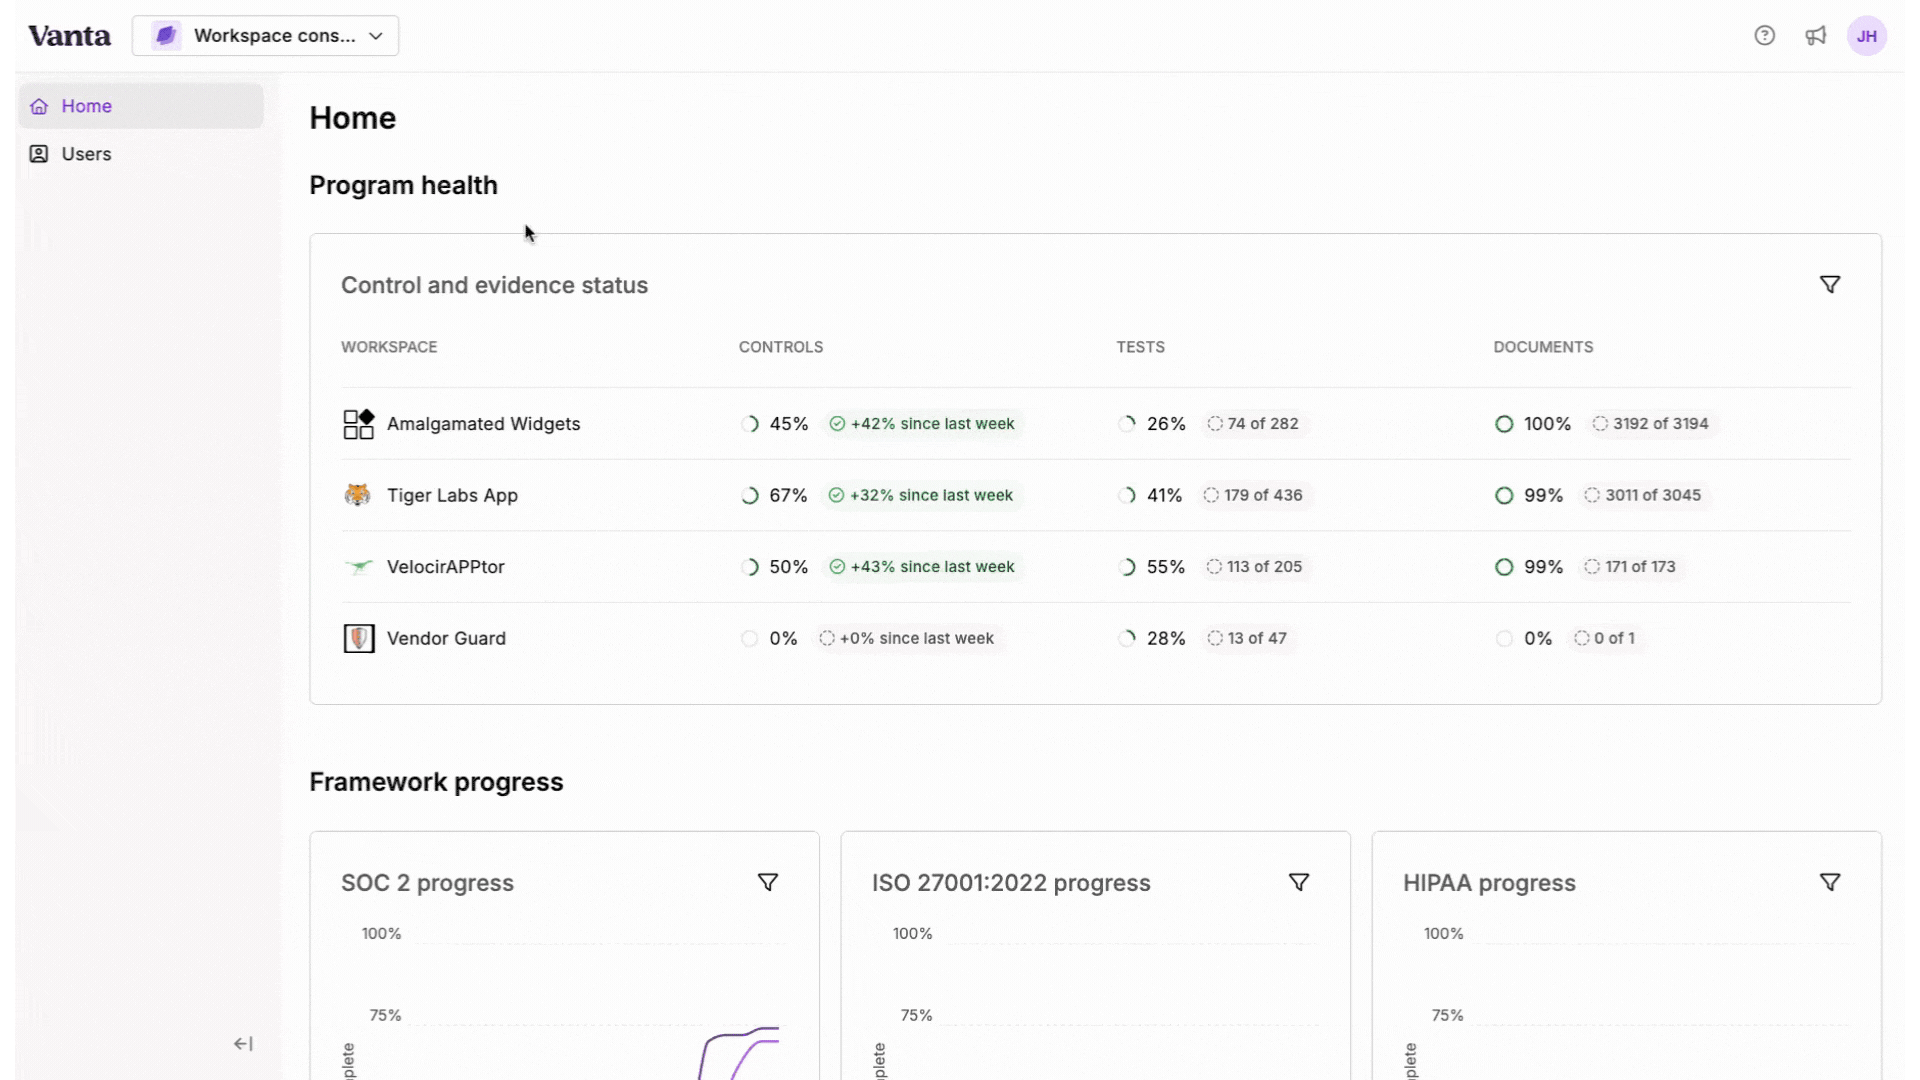Click the 26% tests value

point(1166,424)
